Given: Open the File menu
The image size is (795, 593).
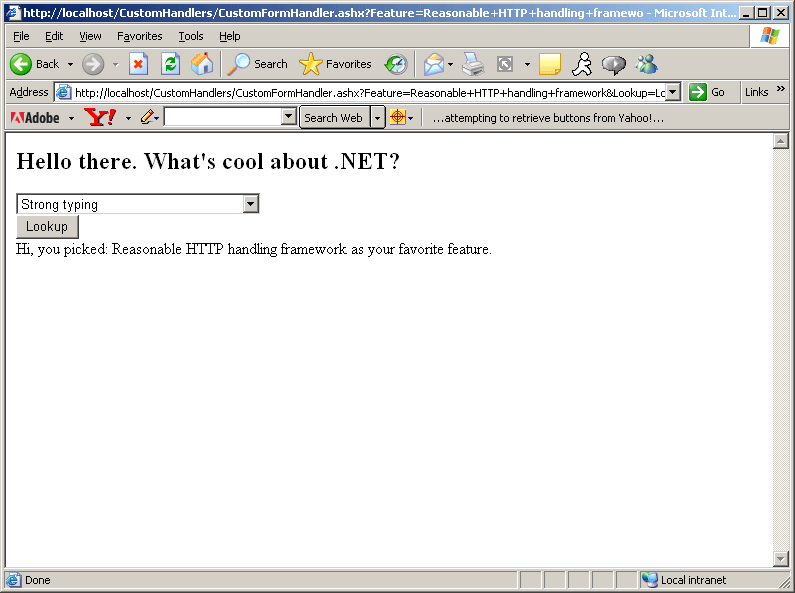Looking at the screenshot, I should [21, 36].
